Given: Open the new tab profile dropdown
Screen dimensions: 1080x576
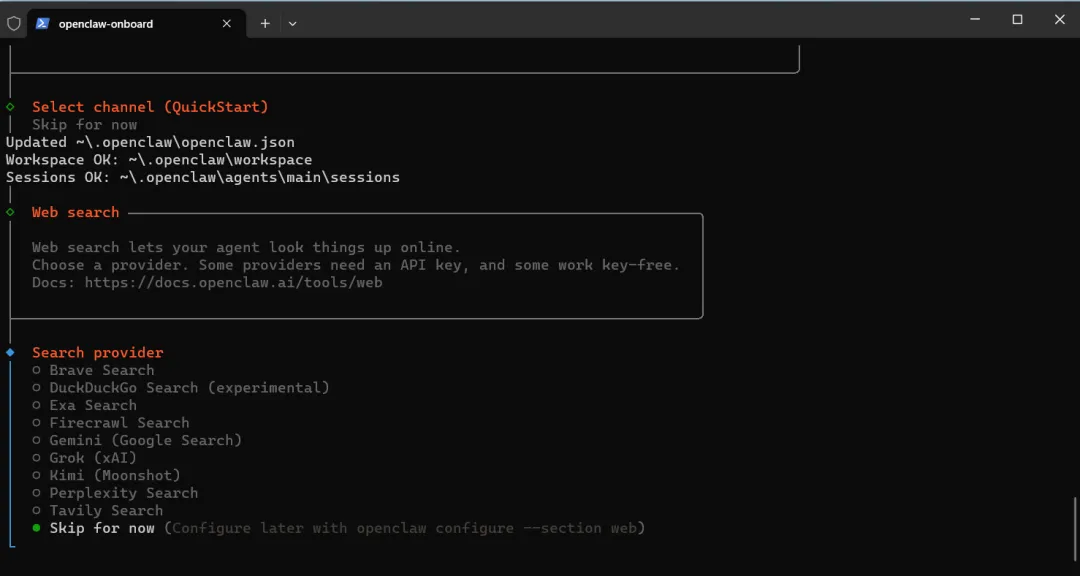Looking at the screenshot, I should tap(292, 23).
